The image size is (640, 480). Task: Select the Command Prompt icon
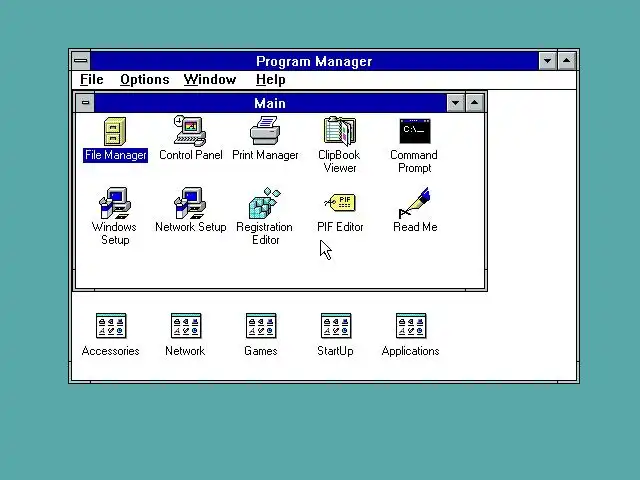coord(415,131)
